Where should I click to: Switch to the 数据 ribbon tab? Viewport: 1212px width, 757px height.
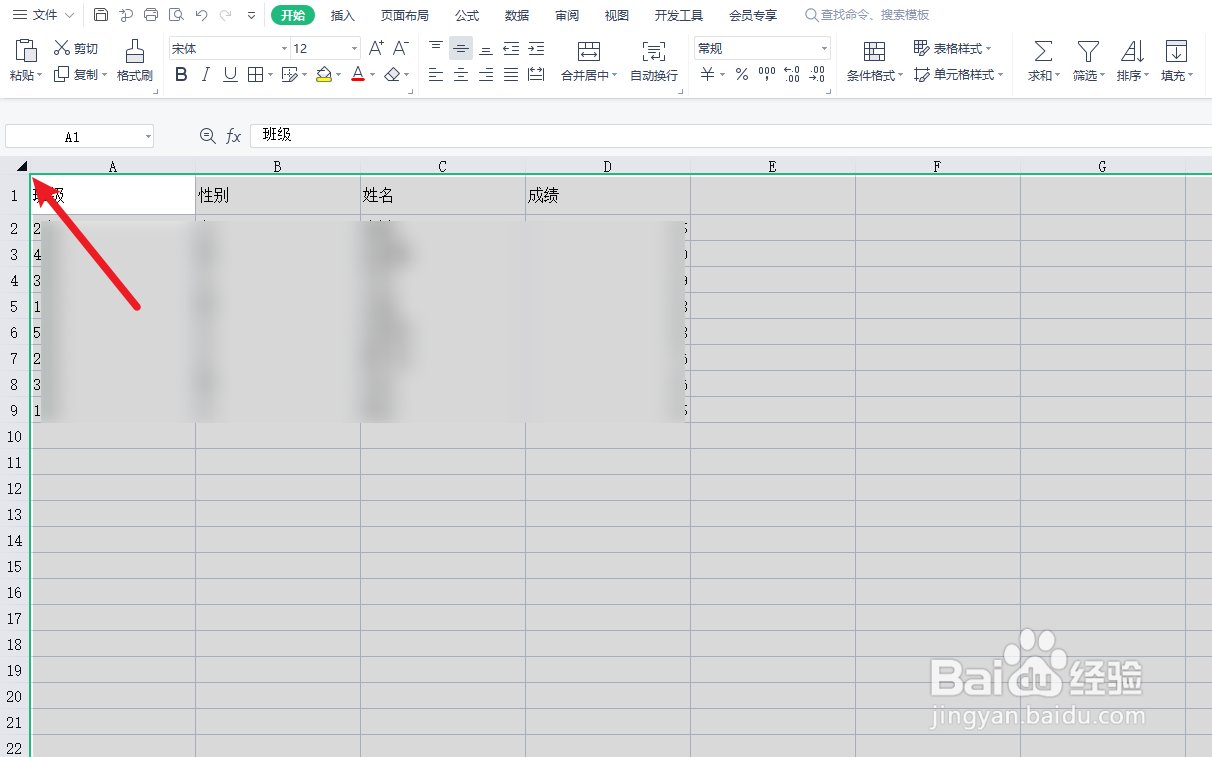(x=517, y=15)
